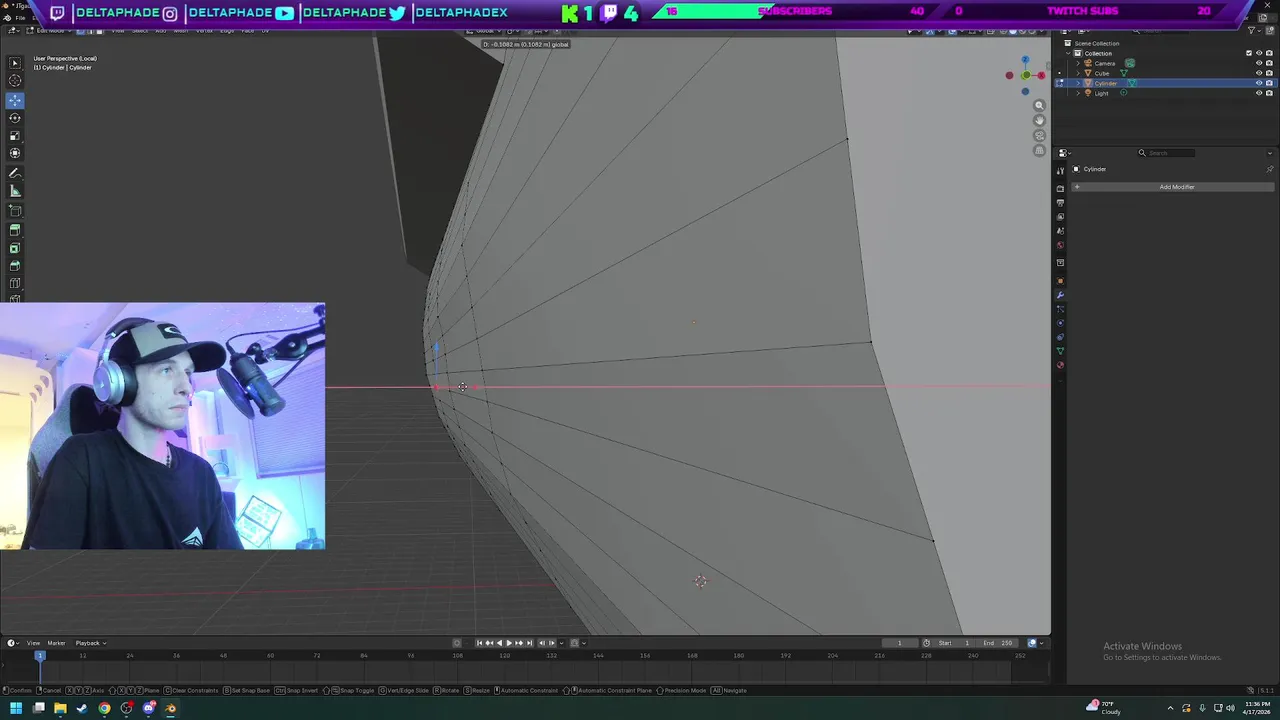
Task: Click the viewport pan hand icon
Action: click(x=1039, y=120)
